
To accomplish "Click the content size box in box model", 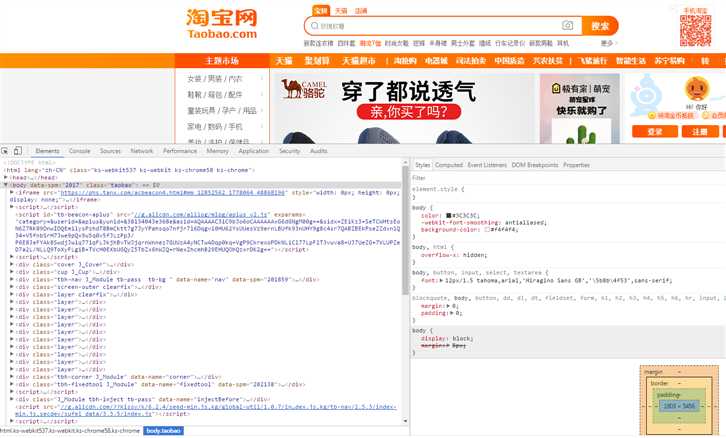I will pos(679,406).
